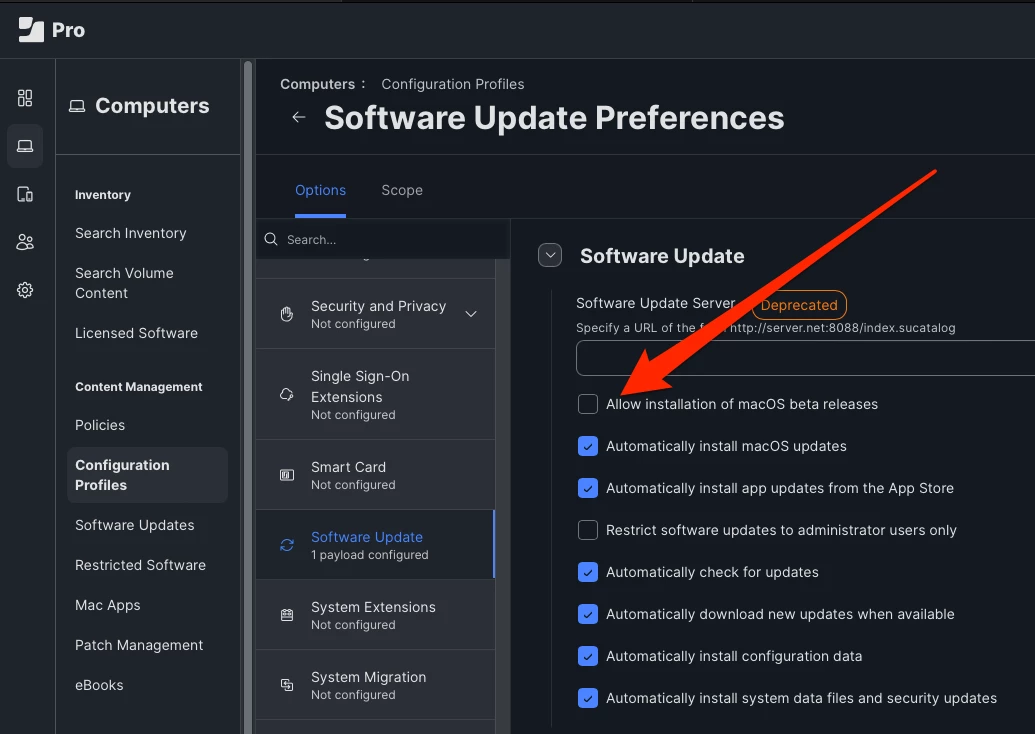This screenshot has height=734, width=1035.
Task: Click the System Extensions payload icon
Action: 286,615
